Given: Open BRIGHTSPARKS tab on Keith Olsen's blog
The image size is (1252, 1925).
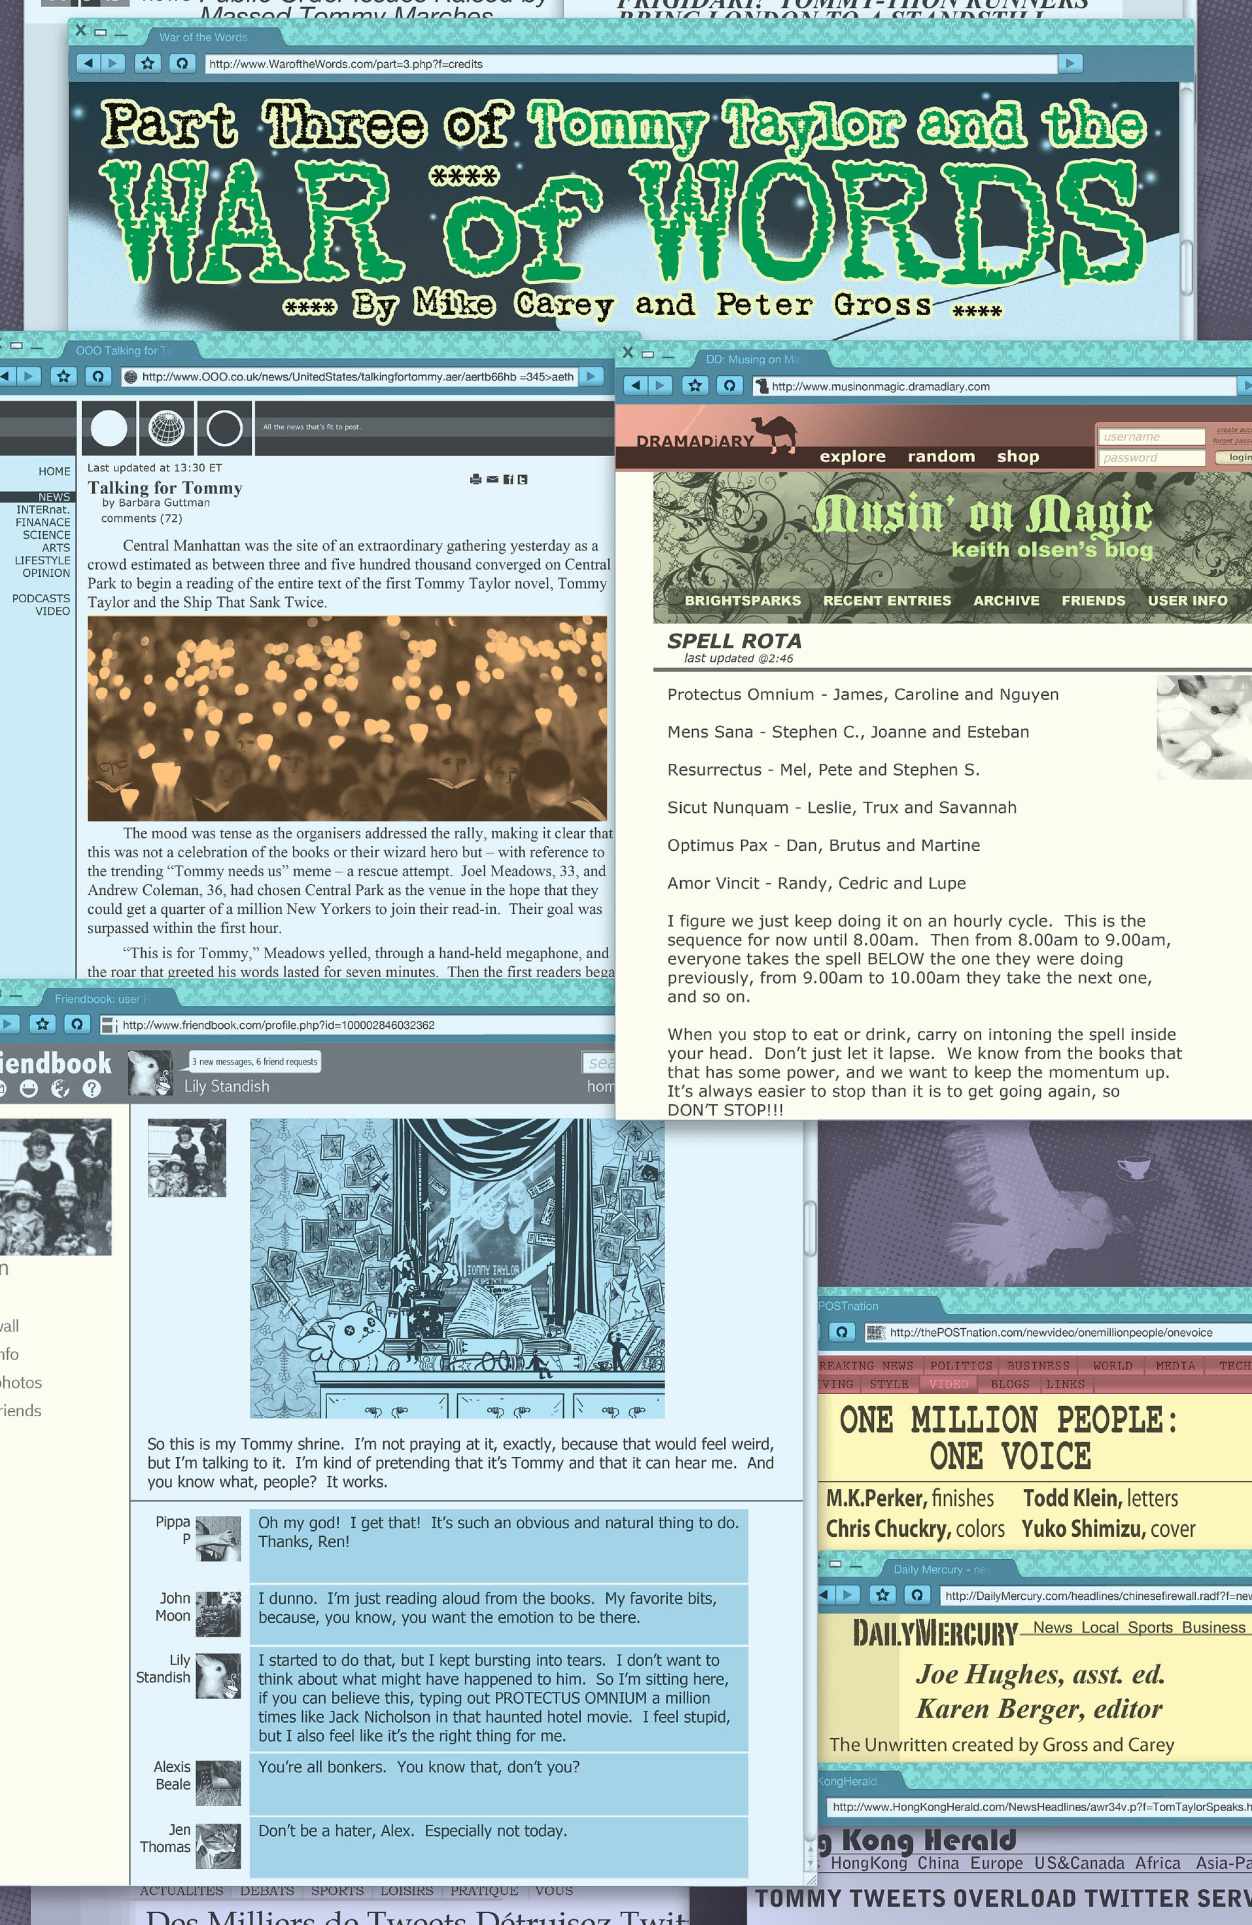Looking at the screenshot, I should click(743, 601).
